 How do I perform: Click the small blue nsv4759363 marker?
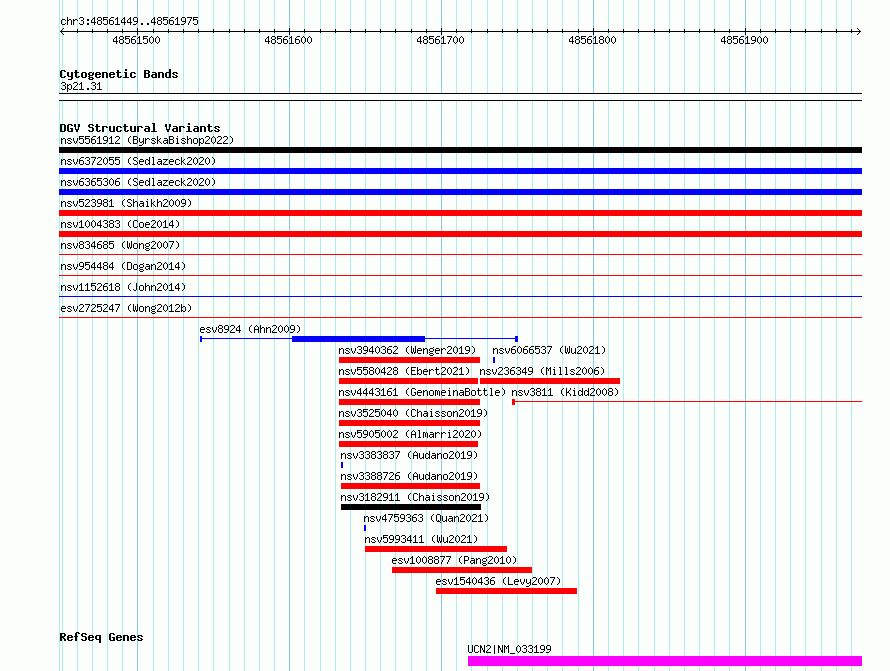[x=365, y=528]
